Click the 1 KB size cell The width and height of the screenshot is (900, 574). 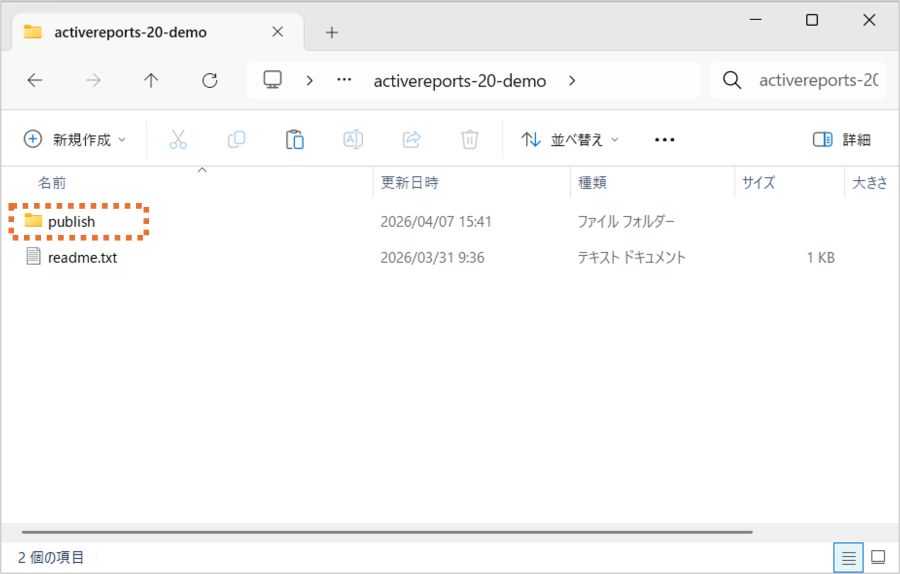click(x=820, y=258)
